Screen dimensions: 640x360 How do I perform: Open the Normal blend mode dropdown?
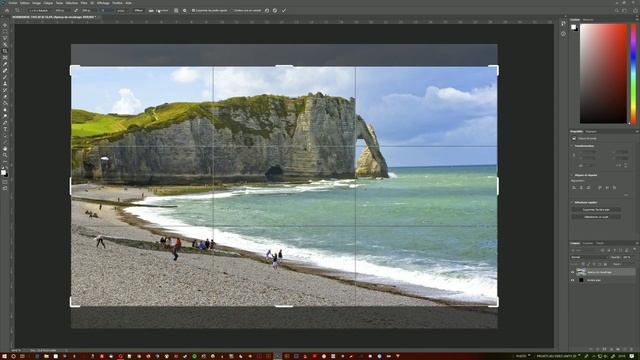click(589, 257)
